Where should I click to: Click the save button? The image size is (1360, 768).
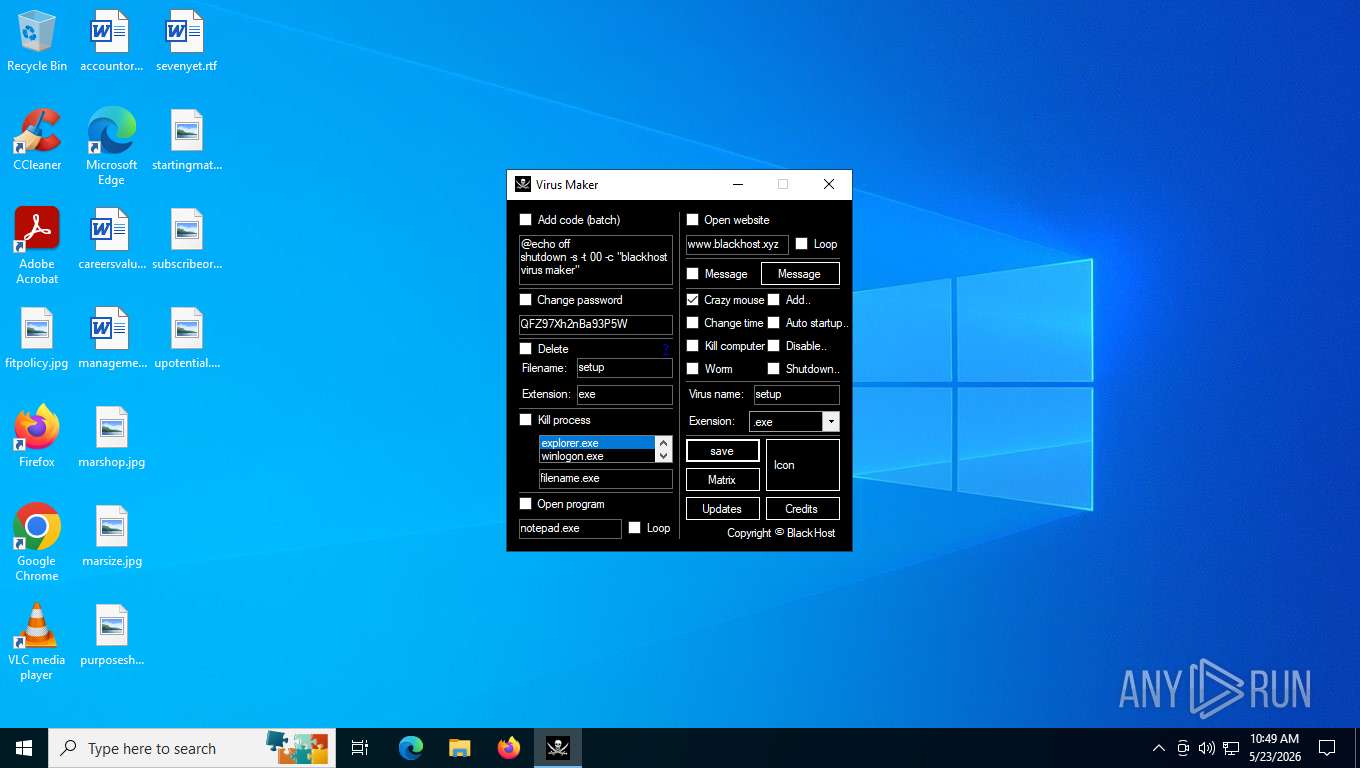pyautogui.click(x=722, y=451)
